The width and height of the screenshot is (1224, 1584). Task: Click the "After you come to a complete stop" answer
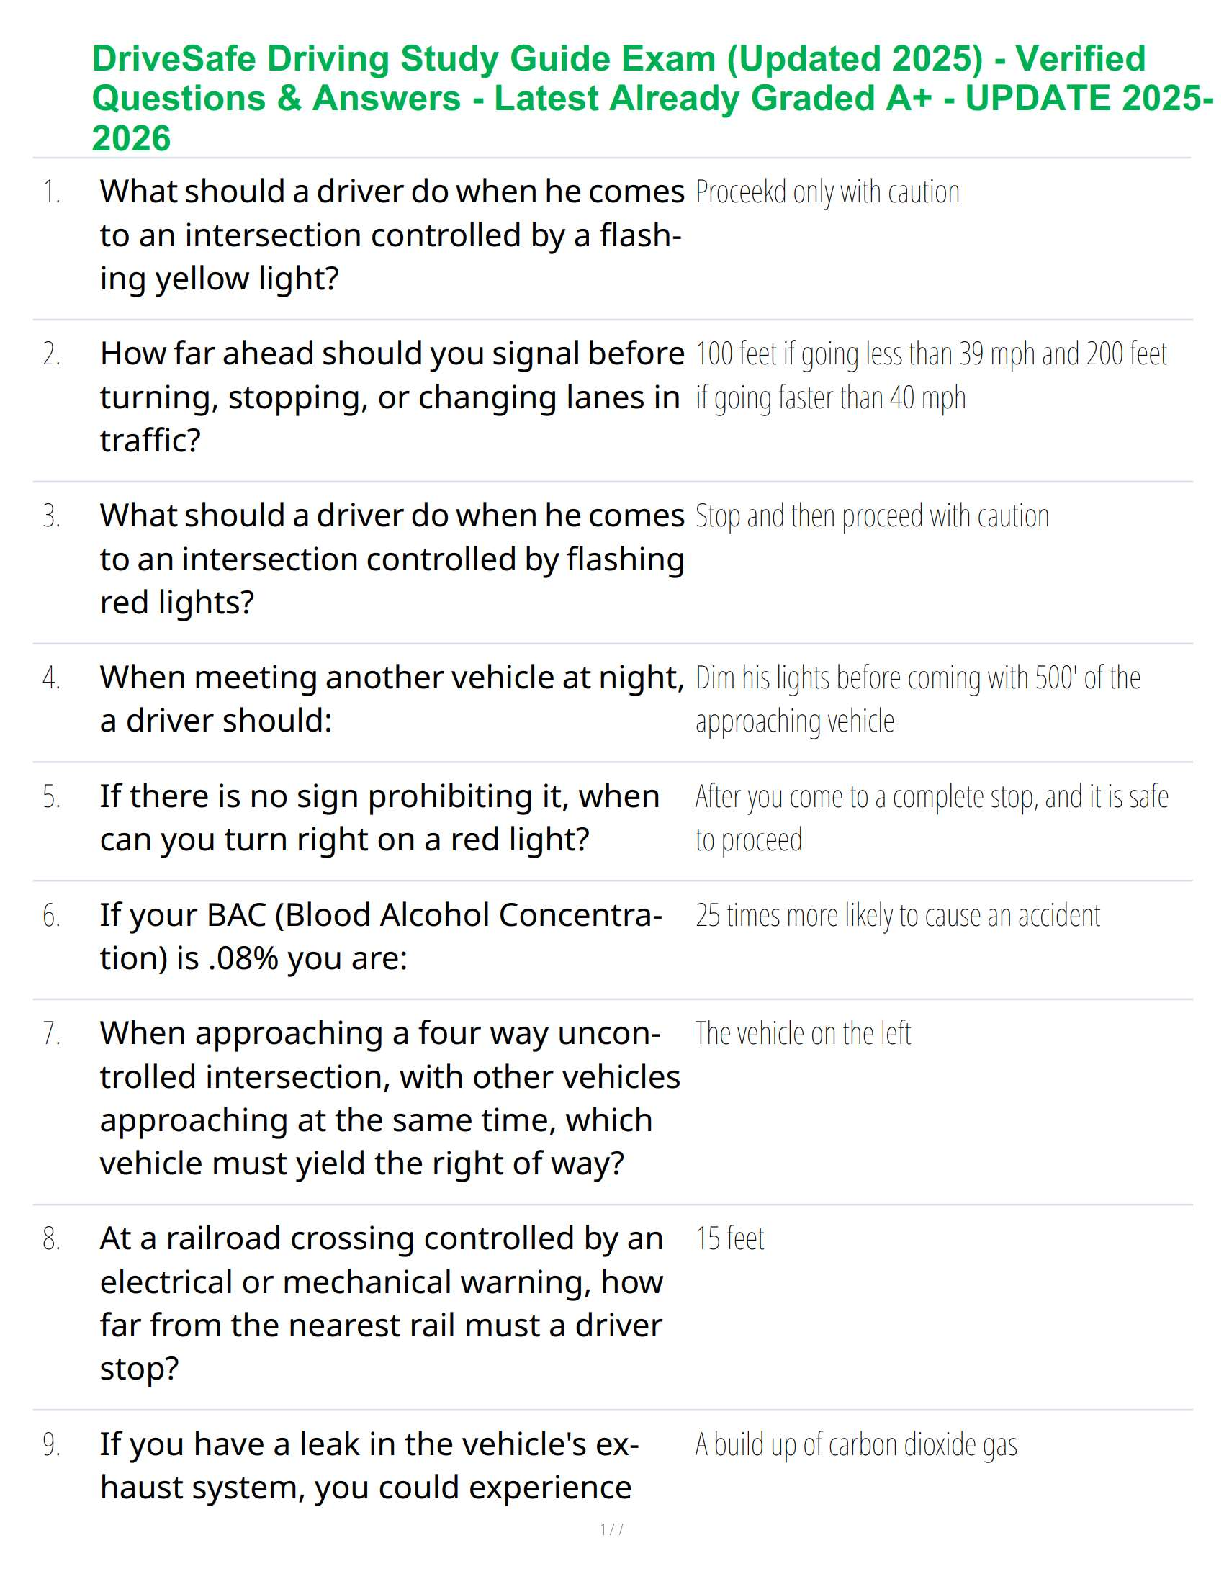931,818
